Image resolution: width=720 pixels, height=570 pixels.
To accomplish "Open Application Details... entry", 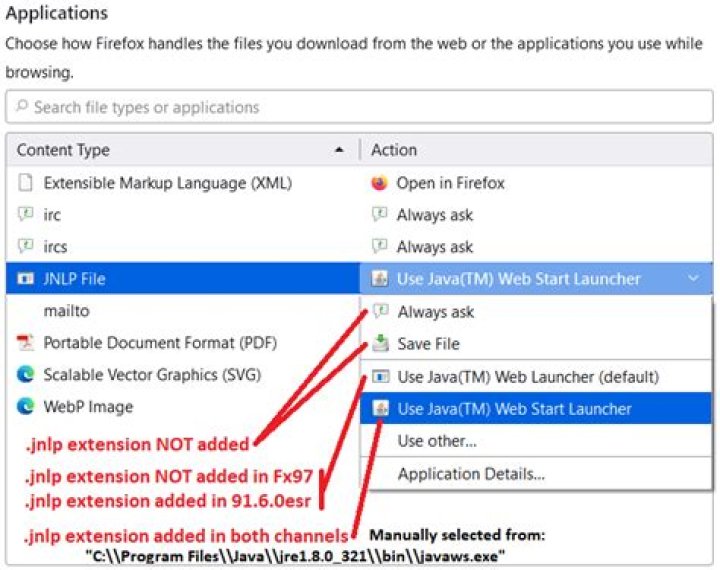I will 471,474.
